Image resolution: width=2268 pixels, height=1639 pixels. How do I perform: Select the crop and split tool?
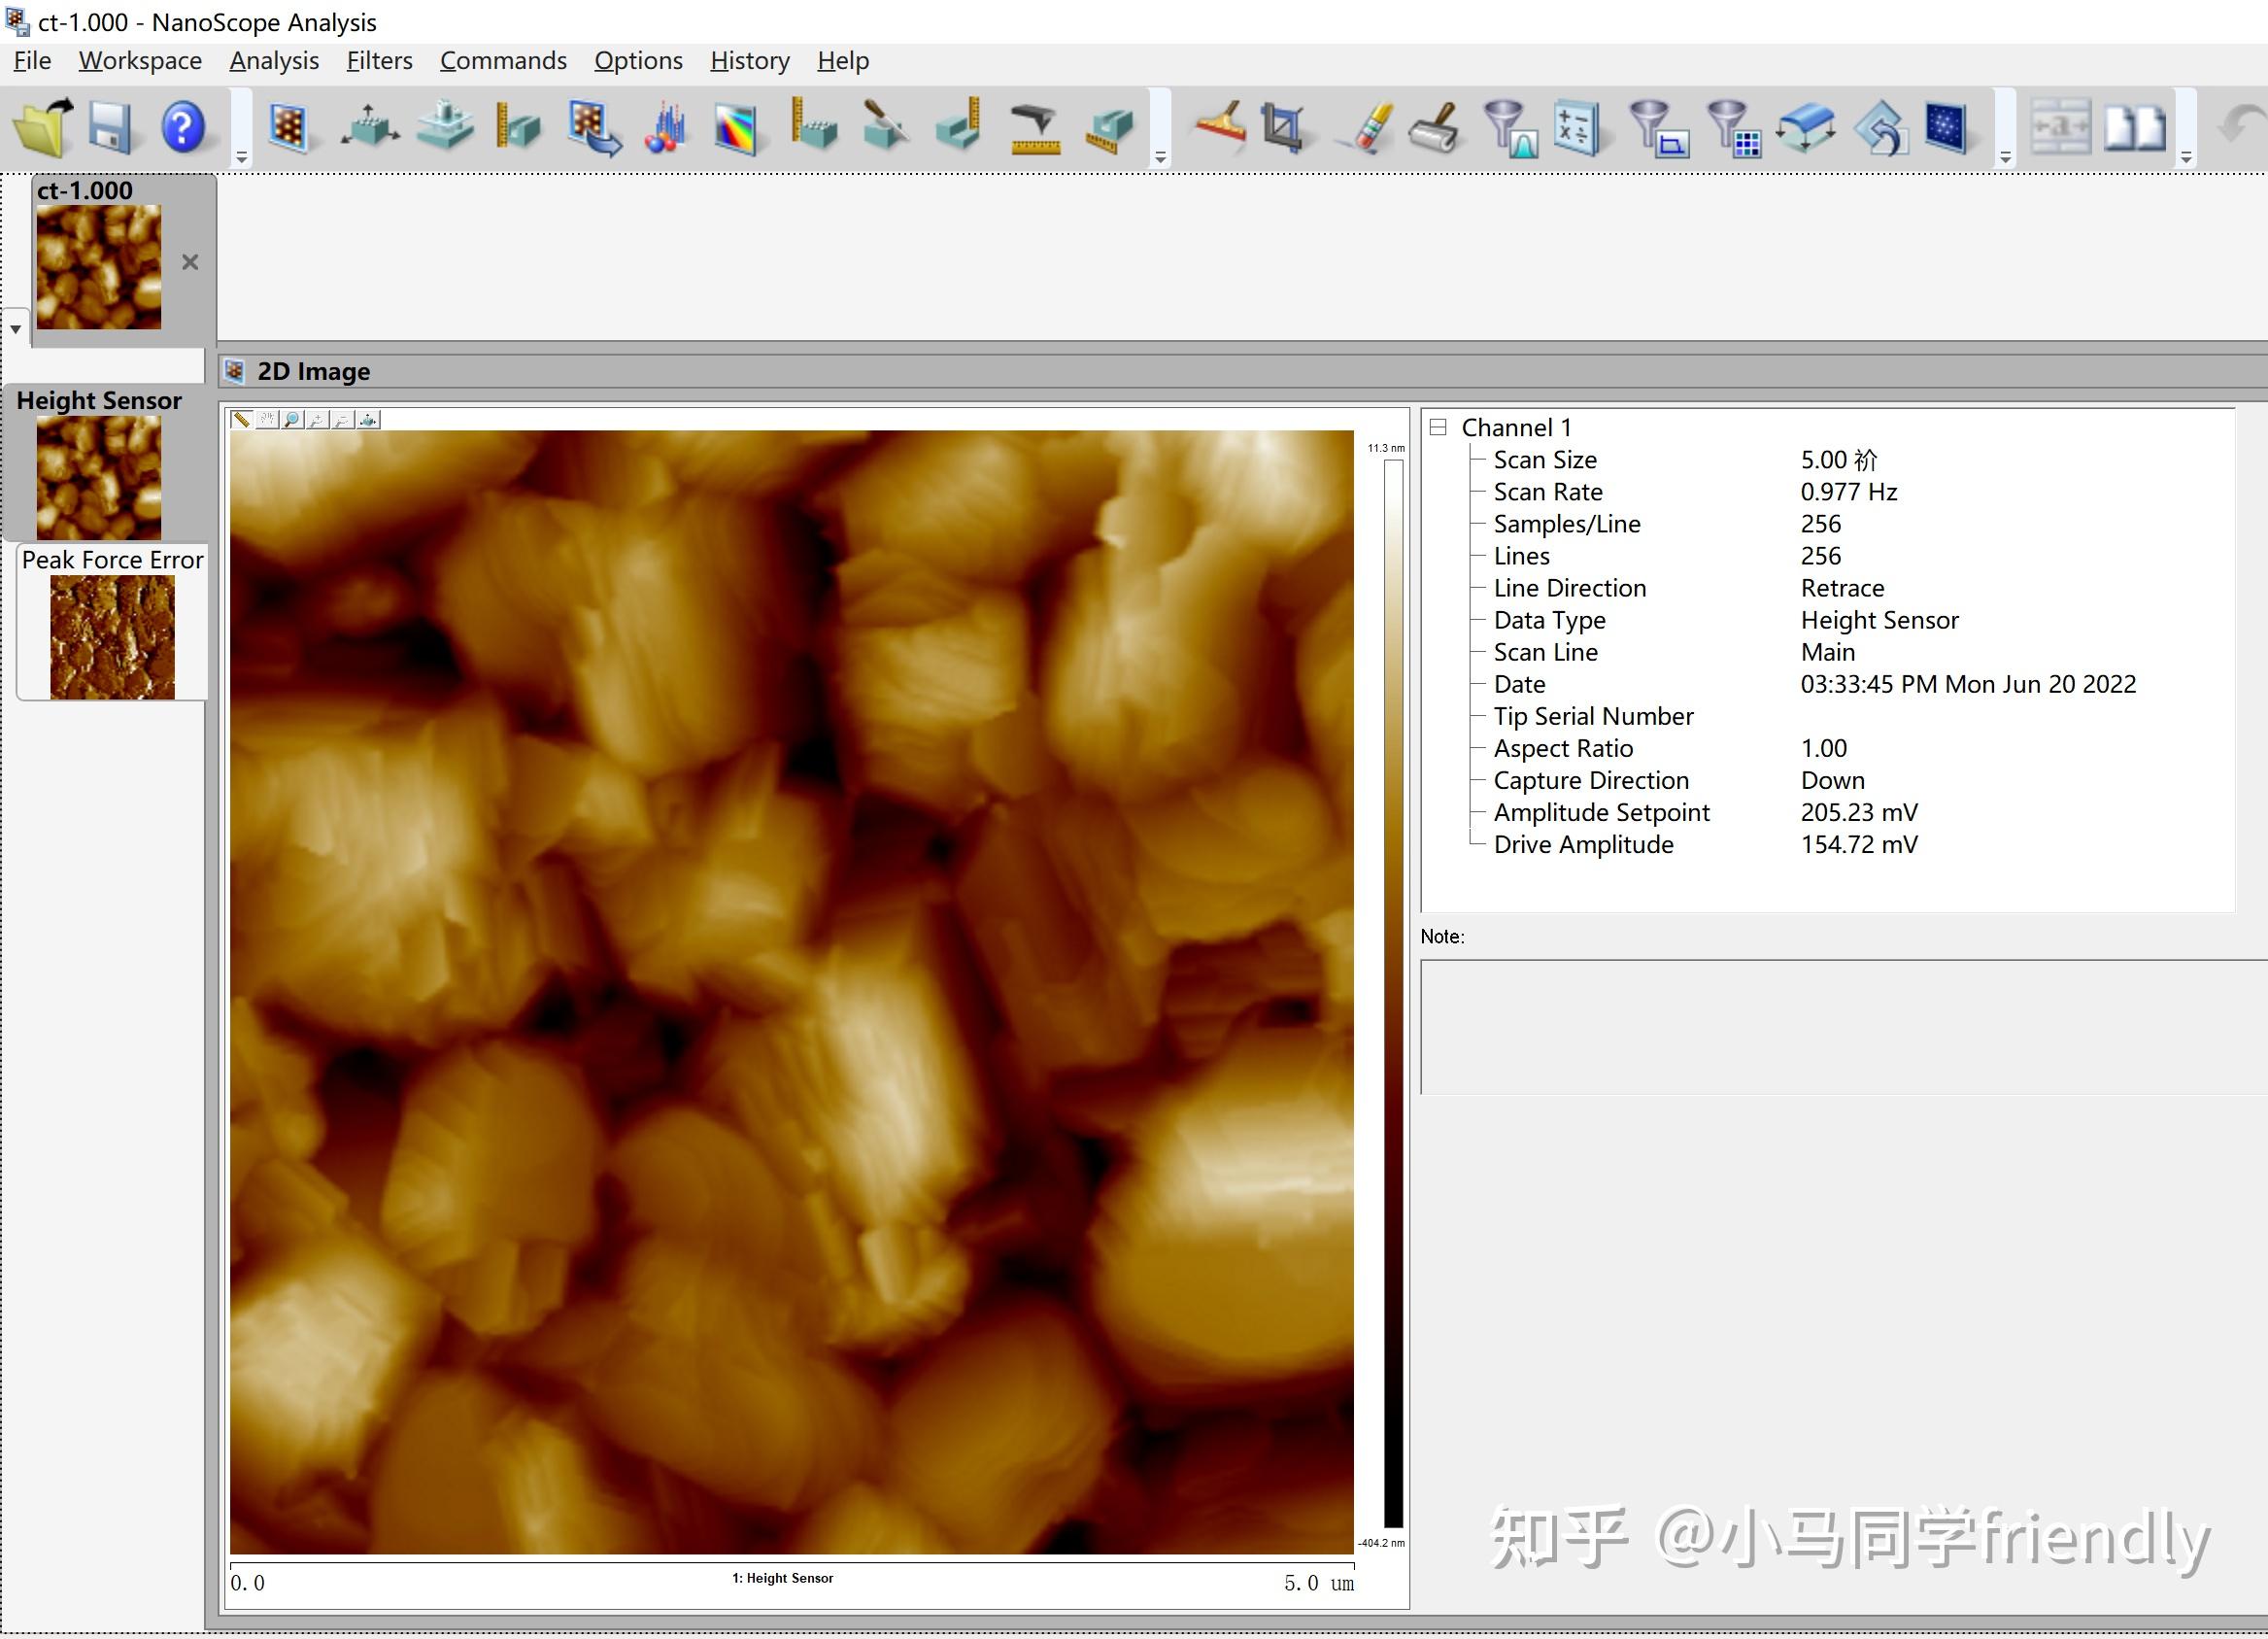coord(1283,128)
